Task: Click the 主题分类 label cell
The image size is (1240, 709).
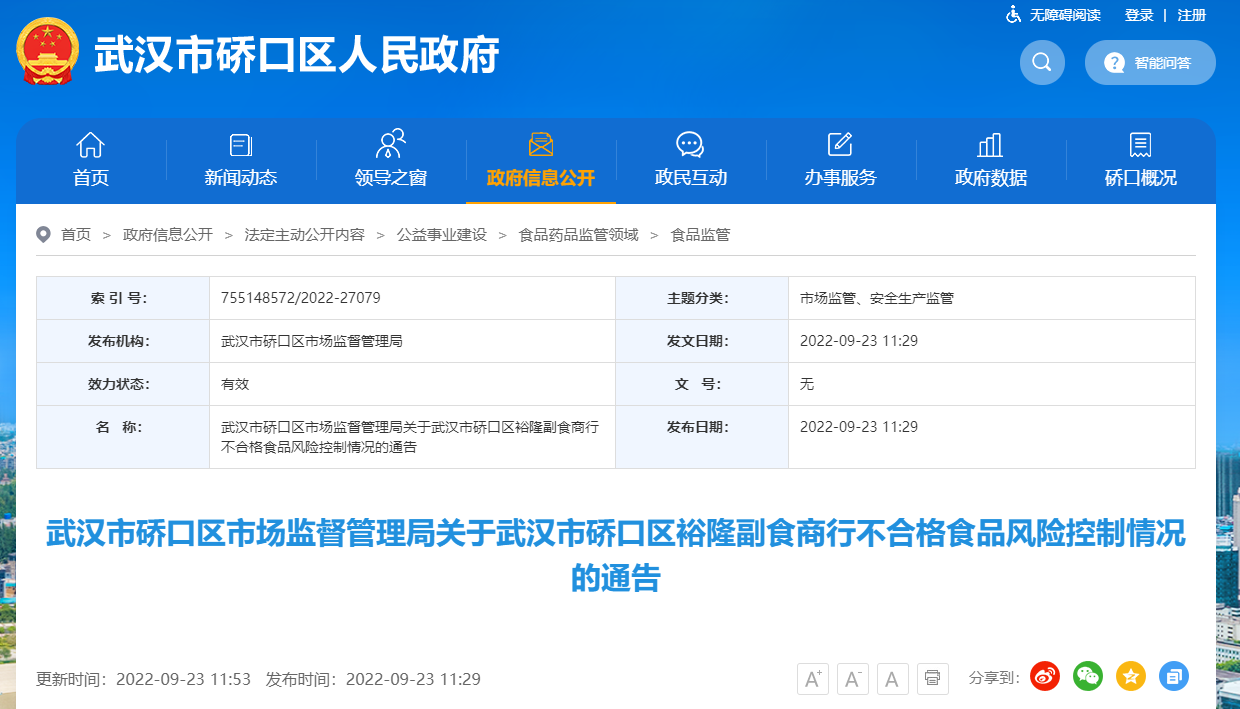Action: [702, 298]
